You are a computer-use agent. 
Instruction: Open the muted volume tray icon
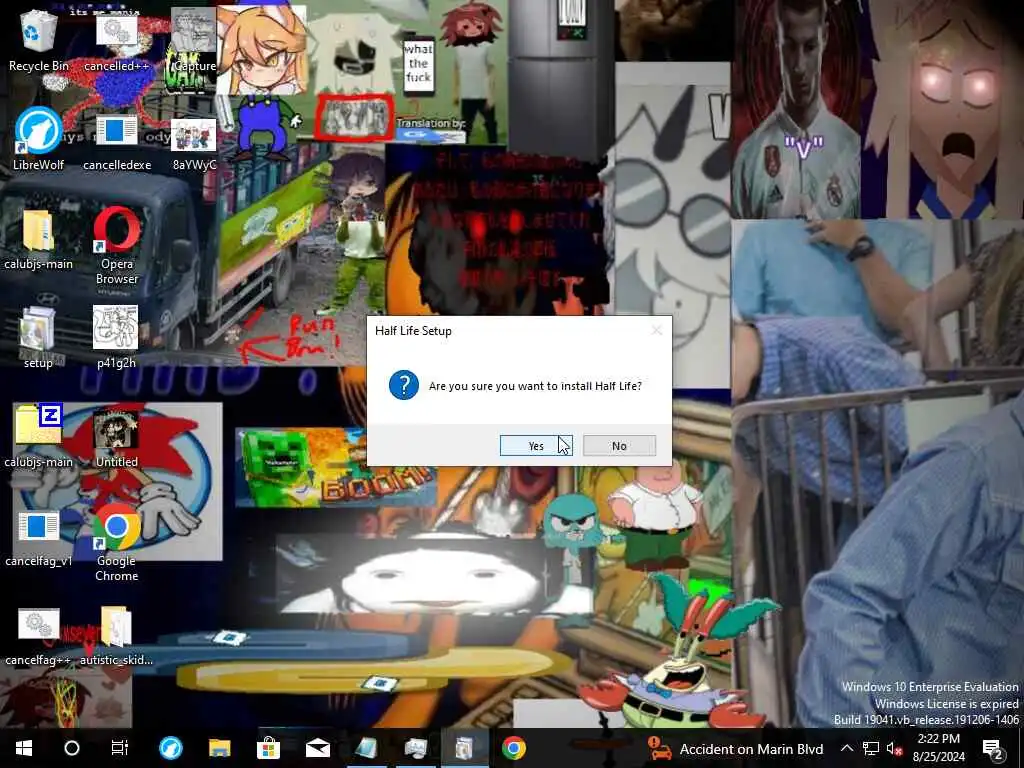point(895,748)
